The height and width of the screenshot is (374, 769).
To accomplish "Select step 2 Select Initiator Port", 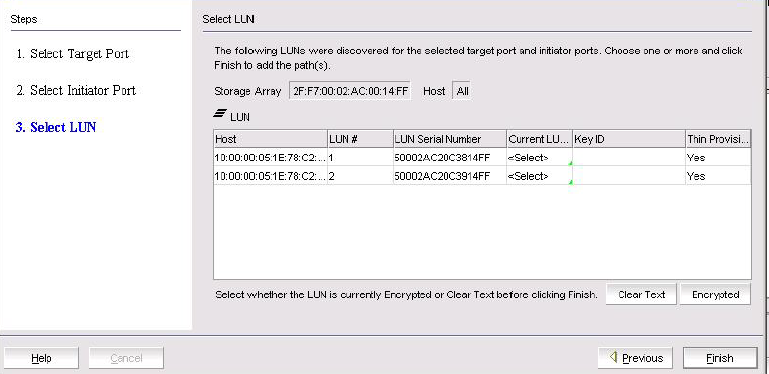I will pos(76,90).
